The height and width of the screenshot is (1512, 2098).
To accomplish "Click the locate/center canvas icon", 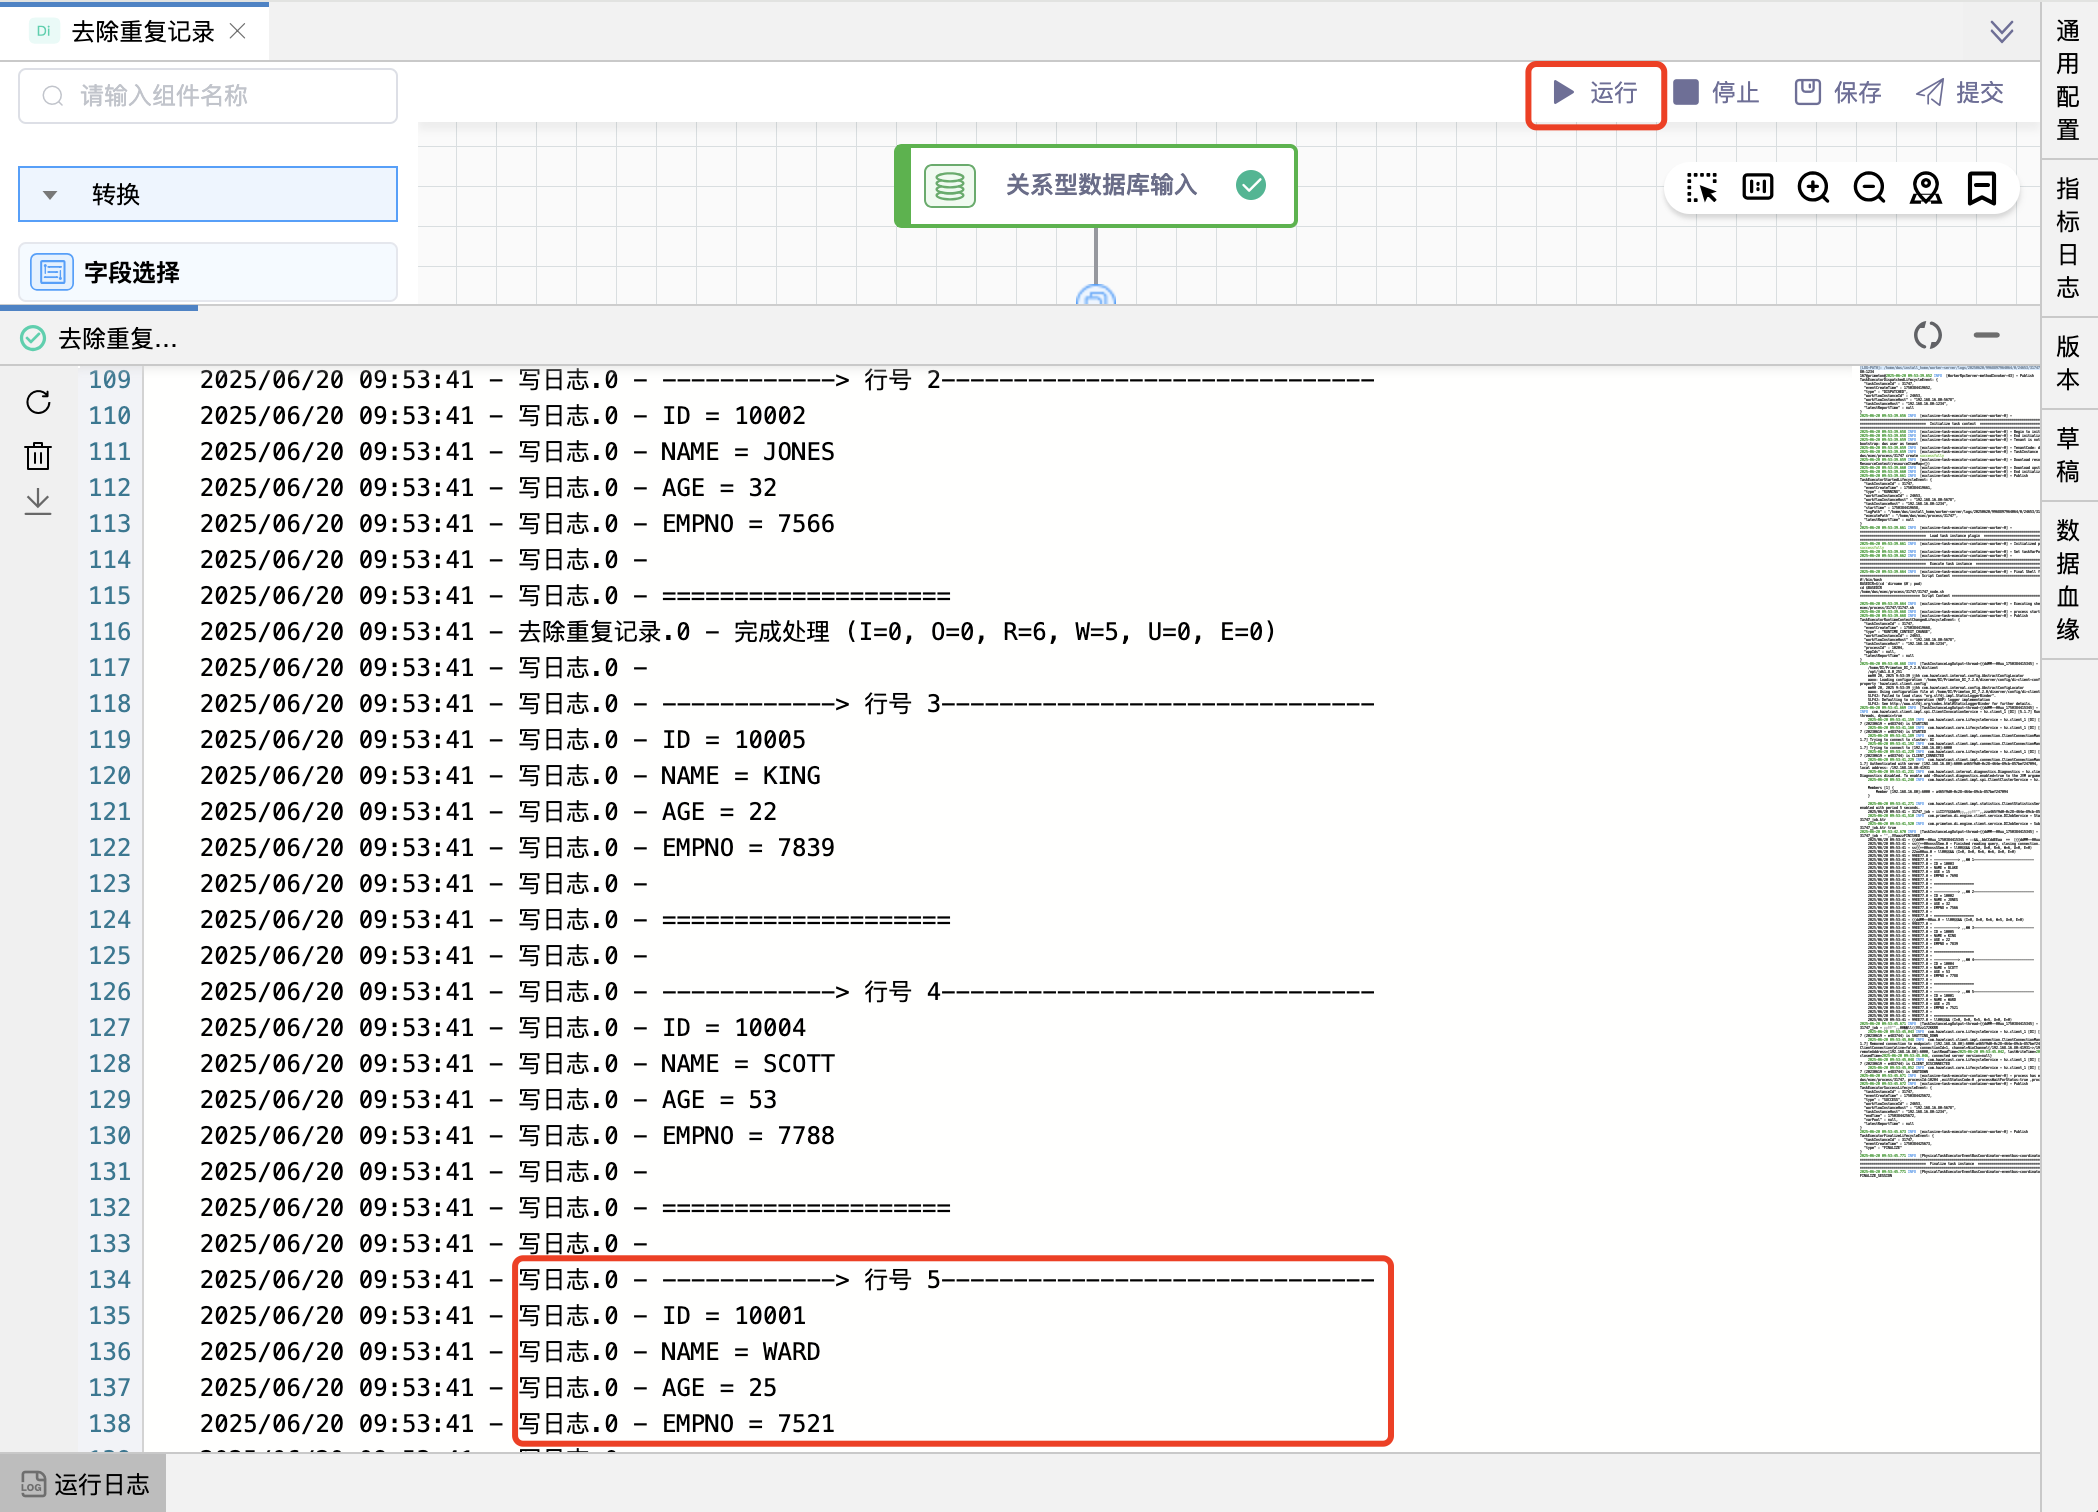I will pos(1925,187).
